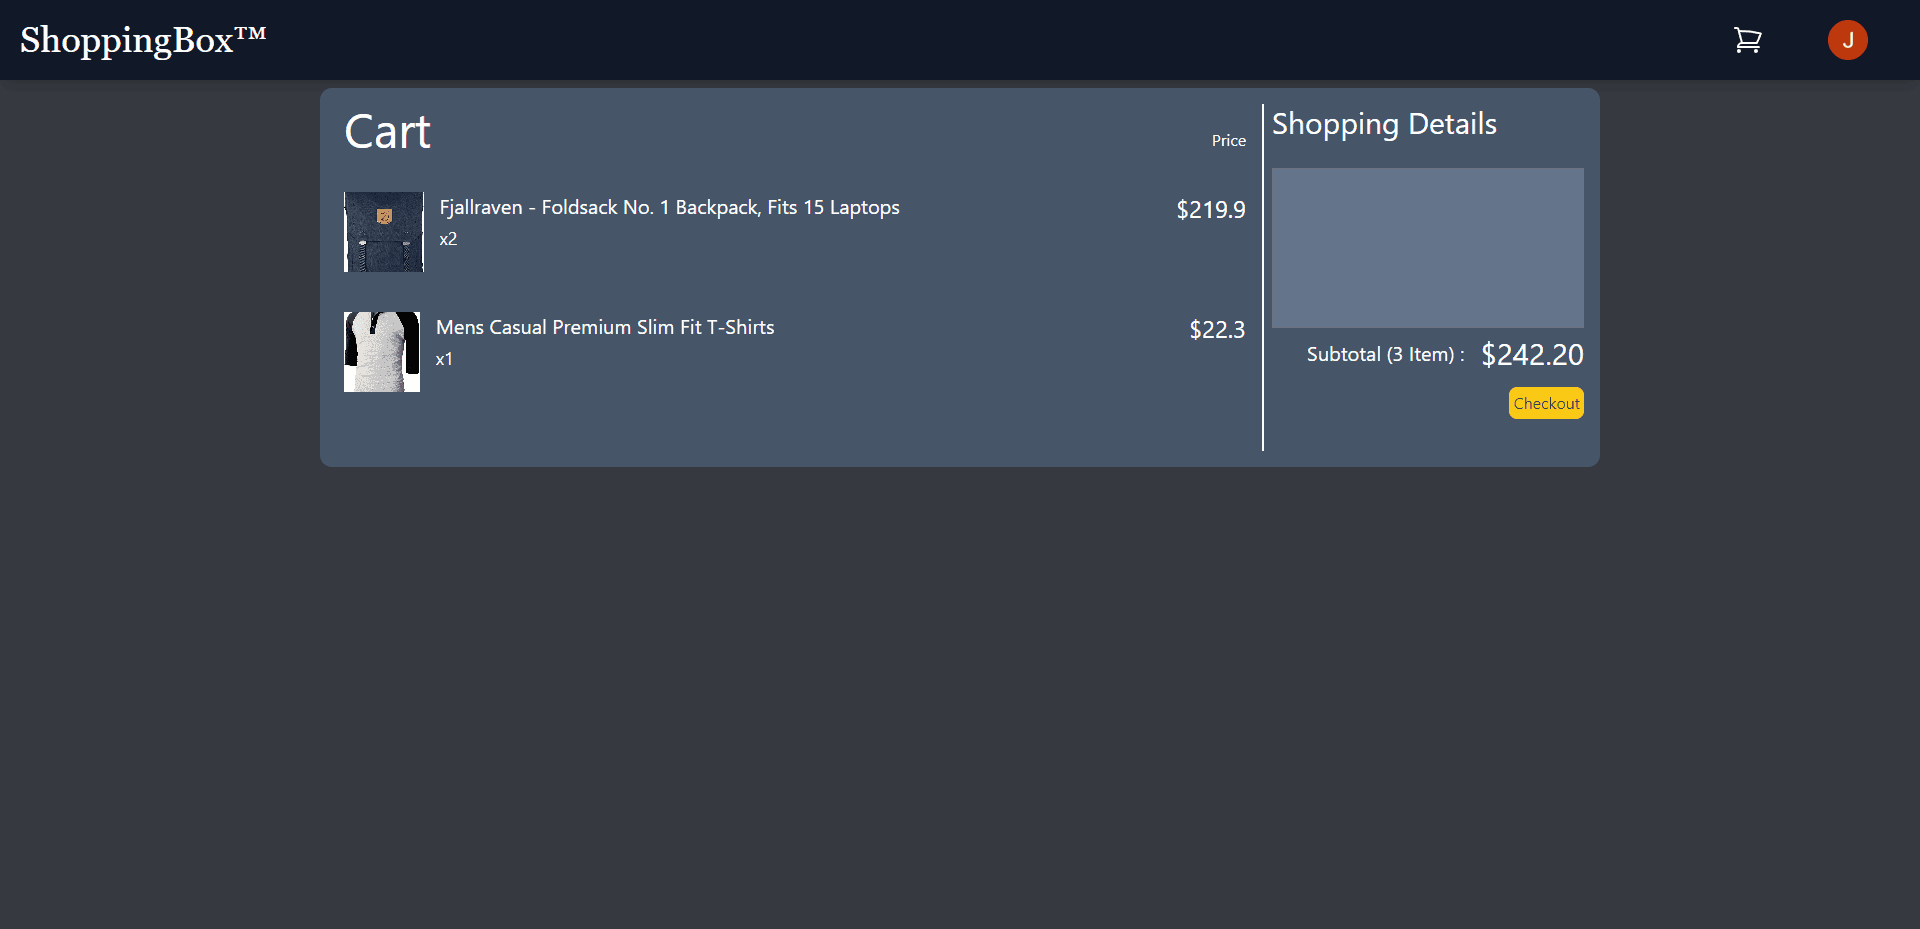The height and width of the screenshot is (929, 1920).
Task: Open the Mens T-Shirt product image
Action: point(382,352)
